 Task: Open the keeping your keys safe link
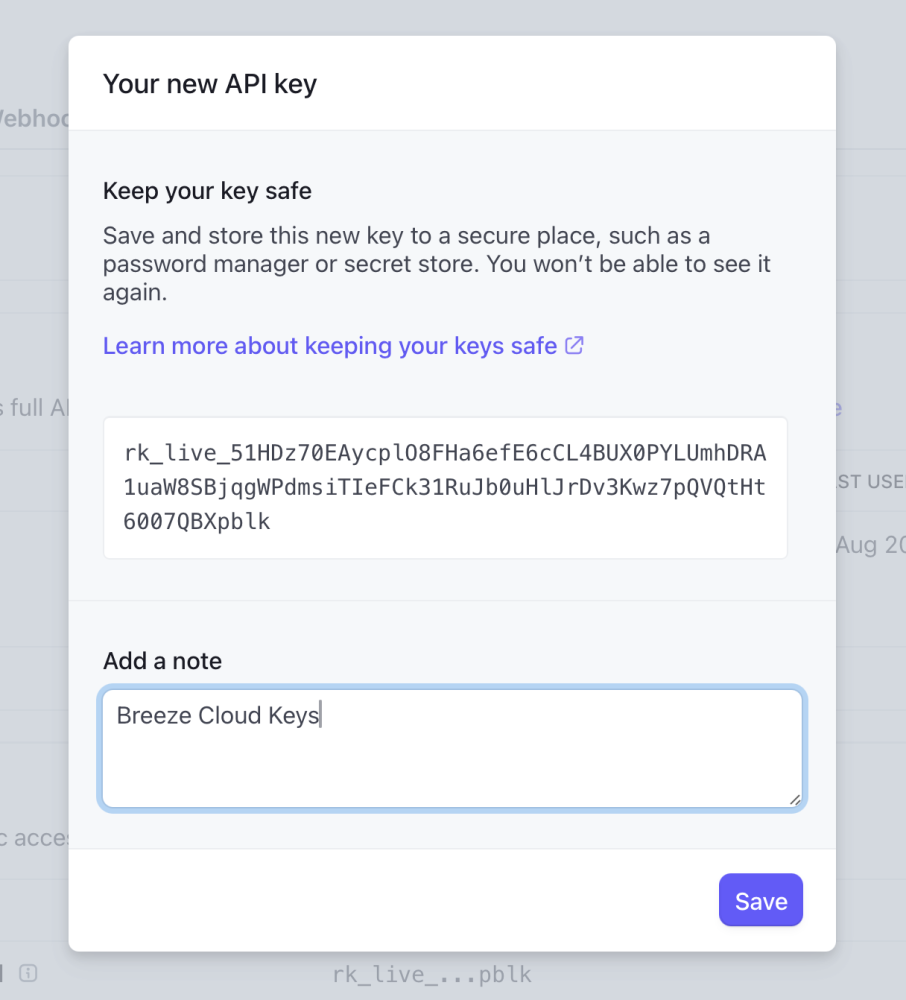click(x=330, y=346)
